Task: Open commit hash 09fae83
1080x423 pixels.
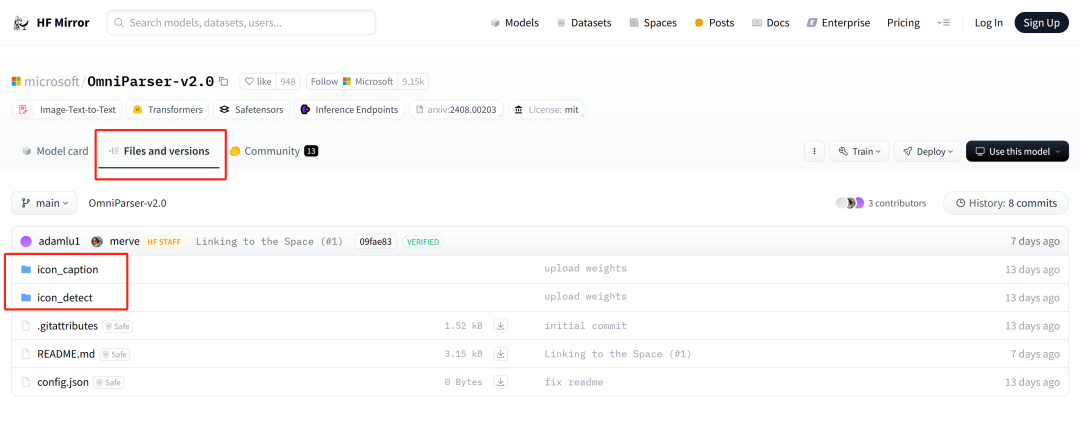Action: coord(375,241)
